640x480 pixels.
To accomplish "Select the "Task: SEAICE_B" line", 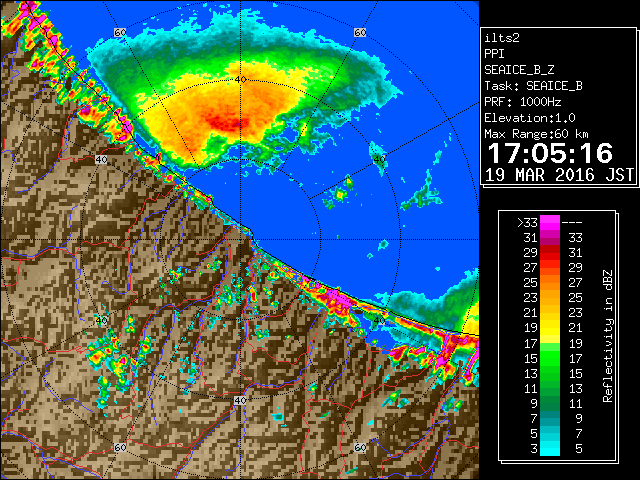I will [x=533, y=86].
